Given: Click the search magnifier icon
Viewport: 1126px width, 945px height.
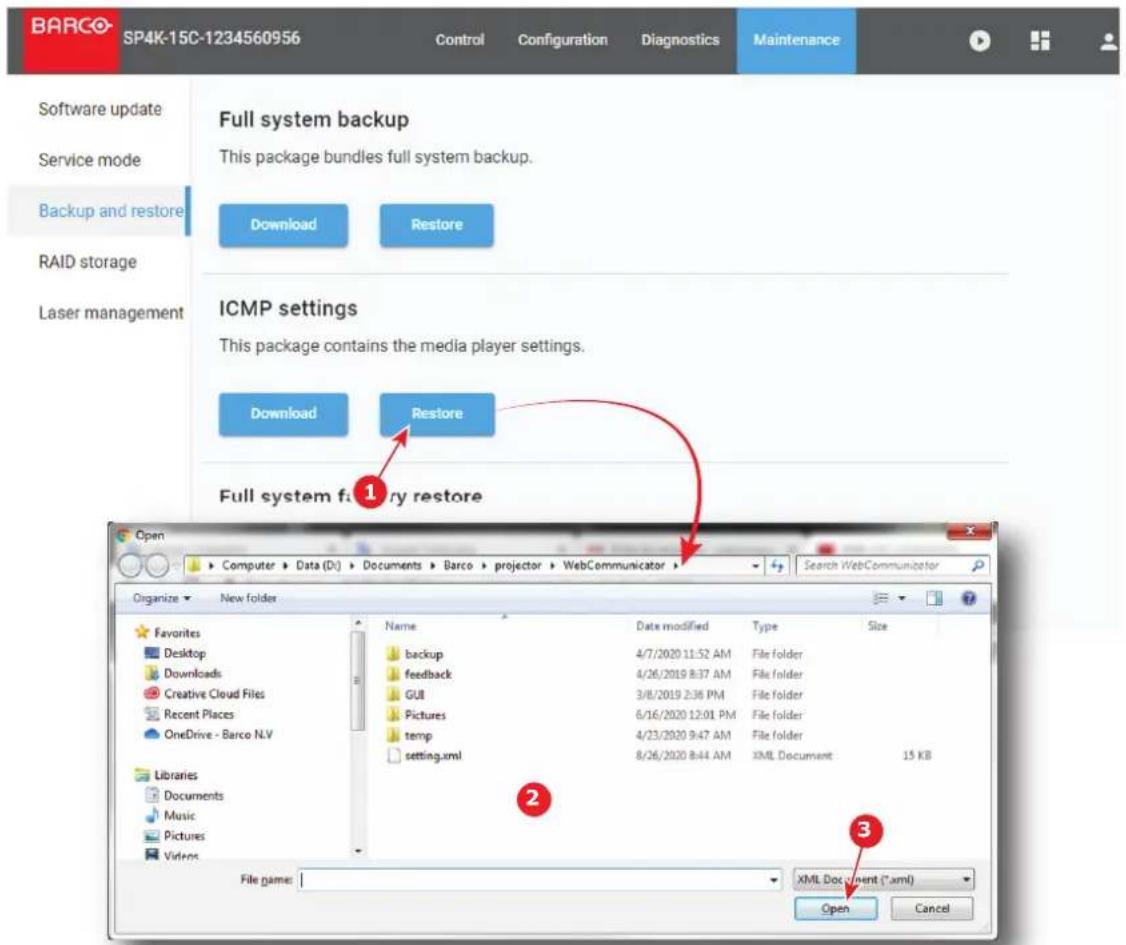Looking at the screenshot, I should click(977, 566).
